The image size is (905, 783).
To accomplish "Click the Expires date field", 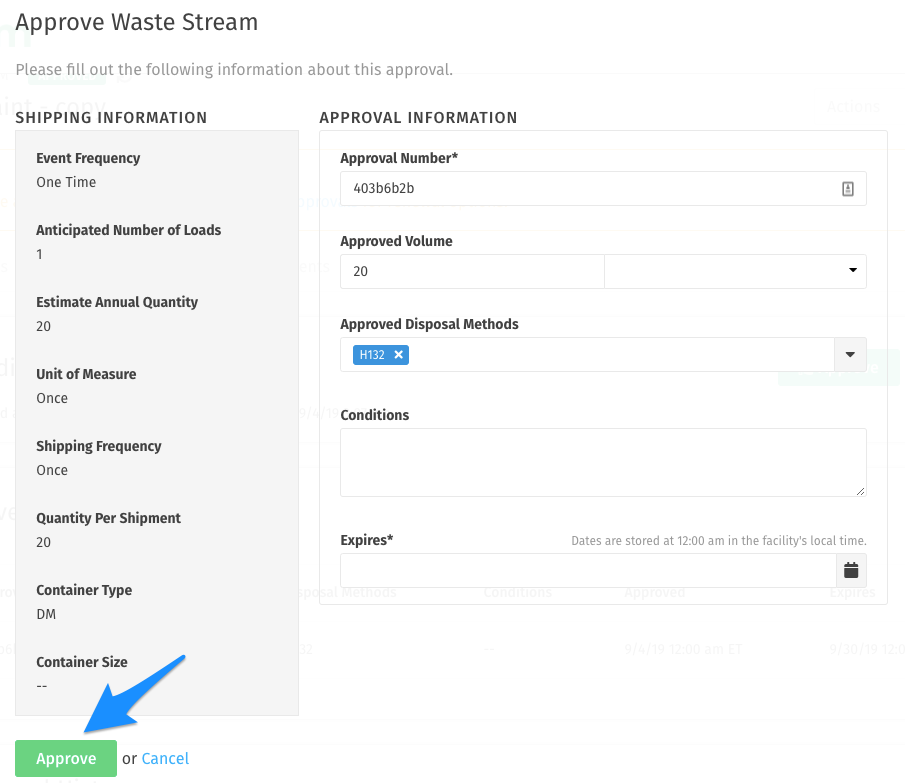I will (588, 571).
